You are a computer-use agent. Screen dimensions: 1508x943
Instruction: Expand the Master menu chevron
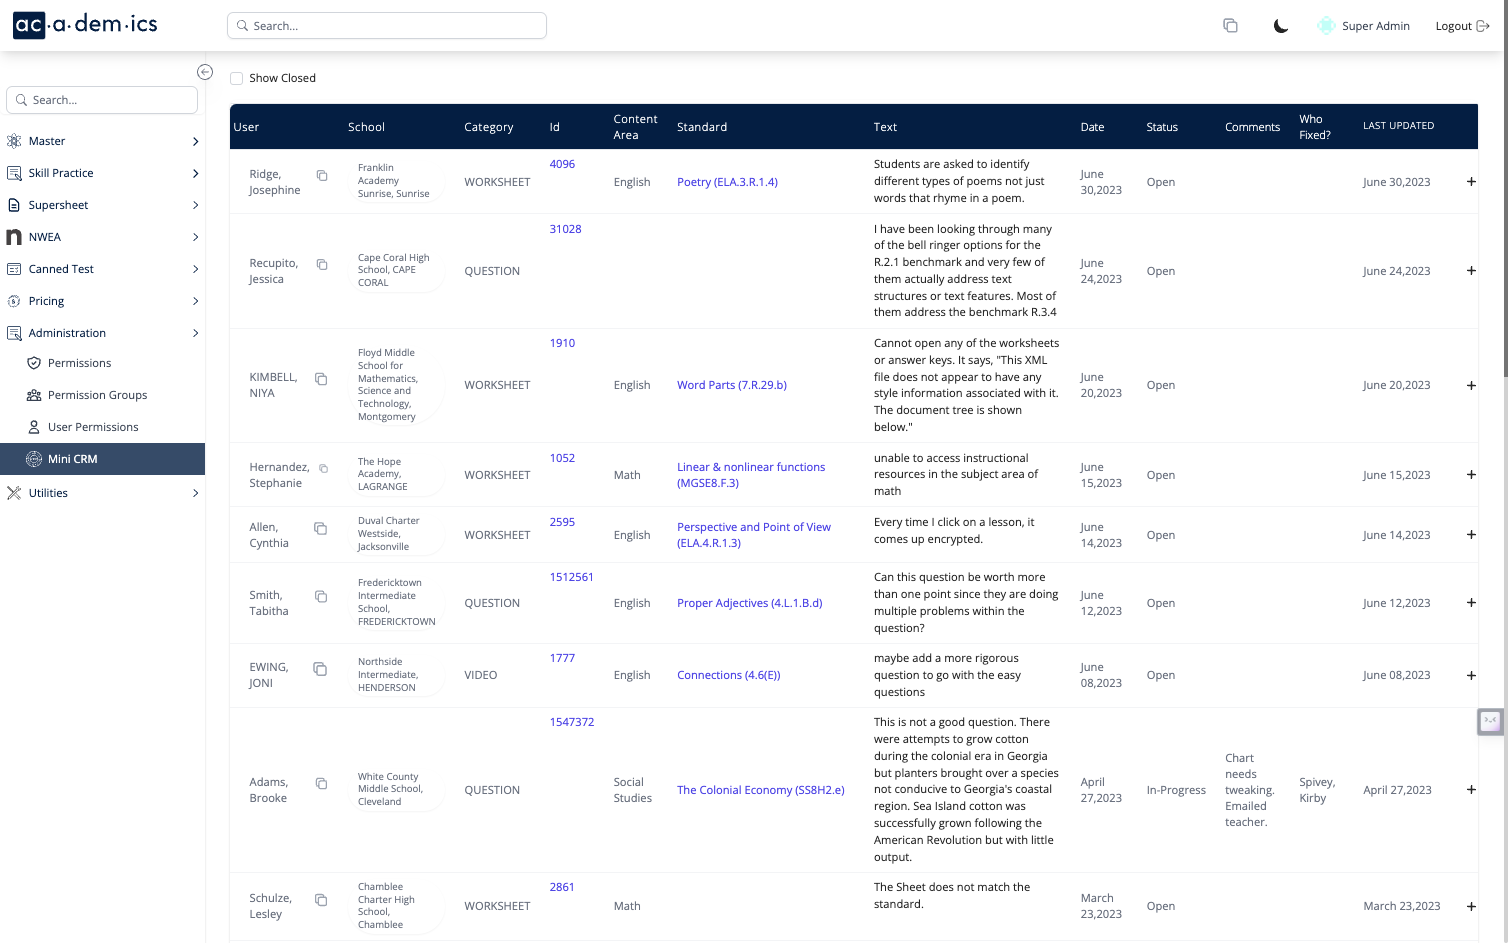195,141
